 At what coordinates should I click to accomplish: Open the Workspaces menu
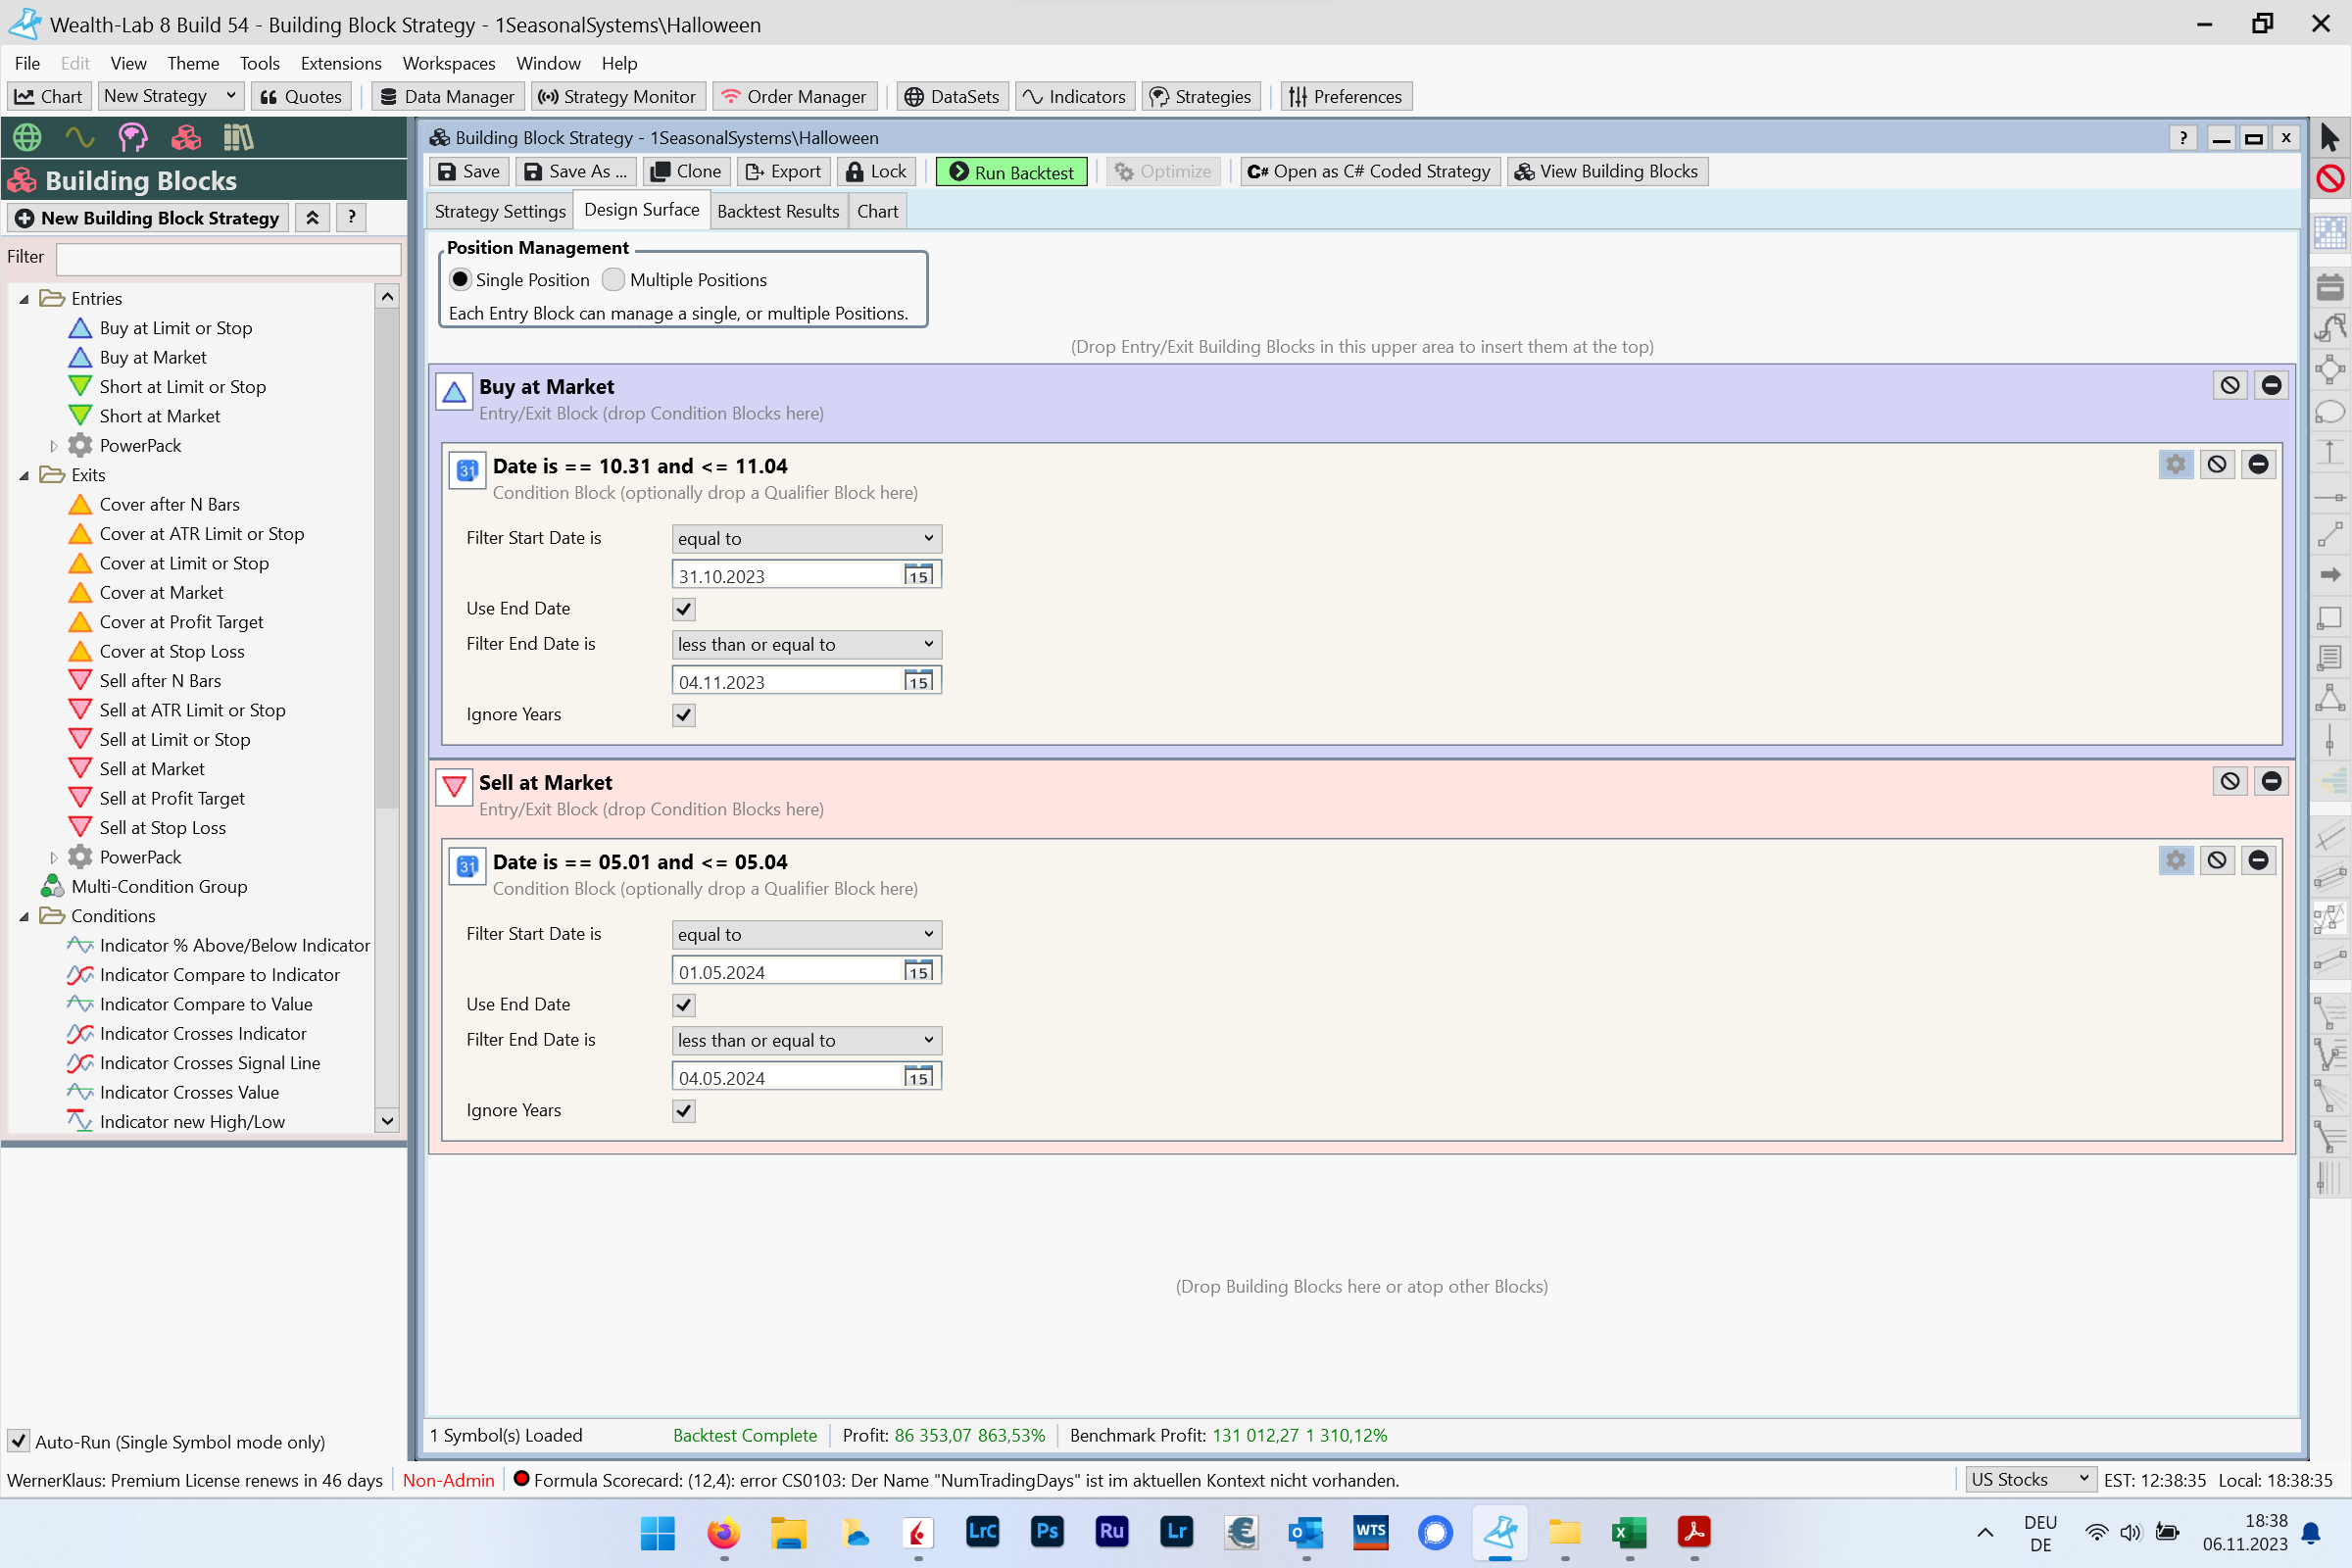(x=449, y=63)
